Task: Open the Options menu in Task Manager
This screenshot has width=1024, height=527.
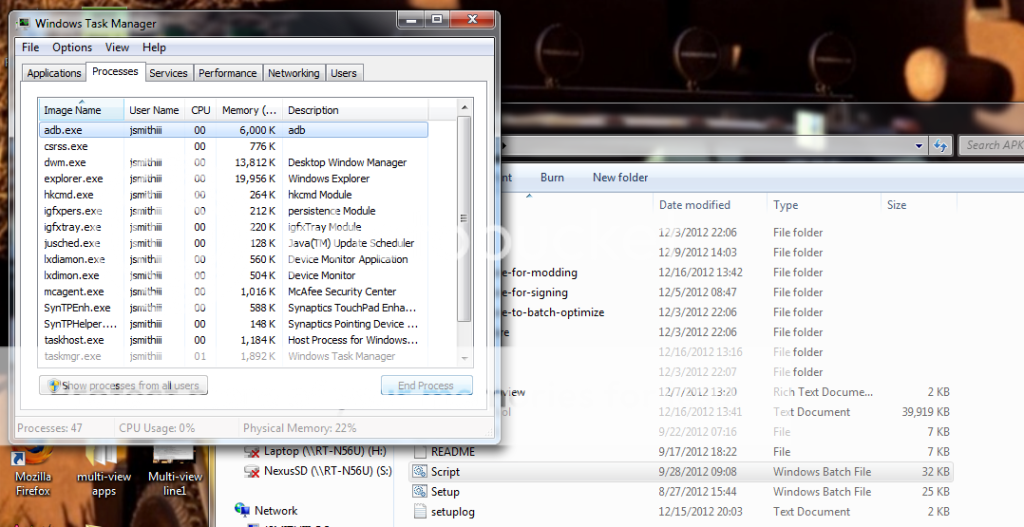Action: click(x=72, y=47)
